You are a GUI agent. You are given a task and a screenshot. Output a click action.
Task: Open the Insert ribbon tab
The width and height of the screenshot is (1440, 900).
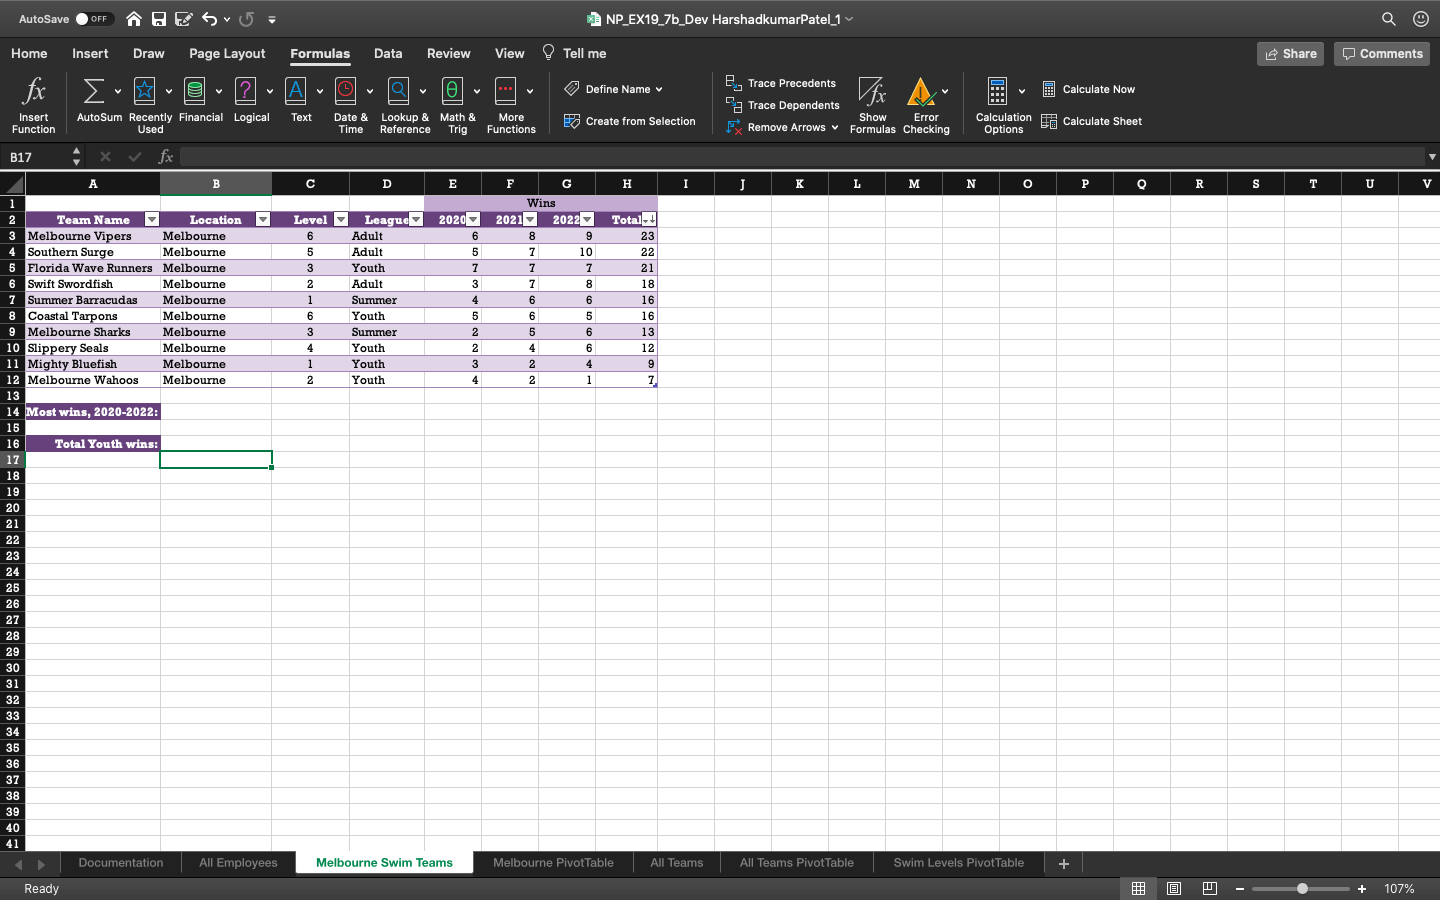(90, 54)
